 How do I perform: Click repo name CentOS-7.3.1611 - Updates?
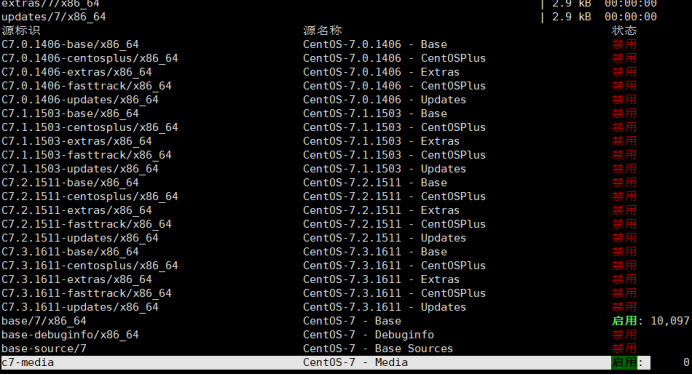tap(385, 307)
